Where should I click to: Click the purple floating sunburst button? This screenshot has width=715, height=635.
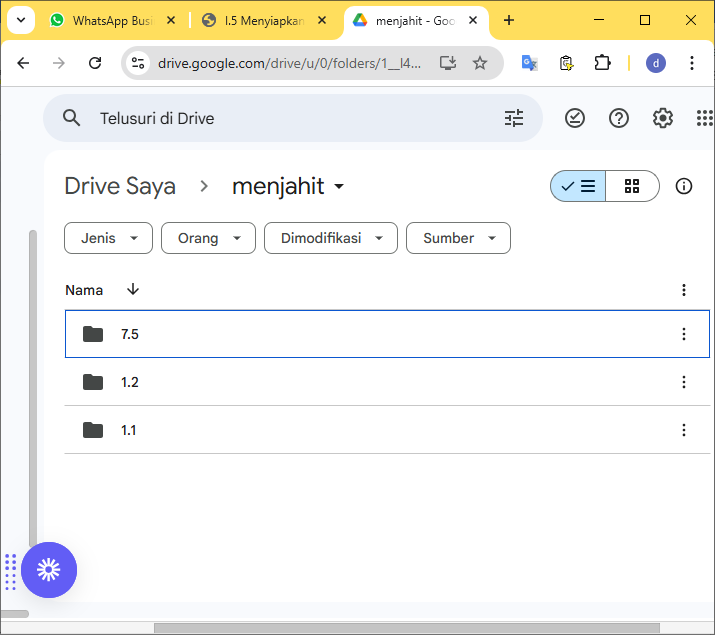point(49,570)
